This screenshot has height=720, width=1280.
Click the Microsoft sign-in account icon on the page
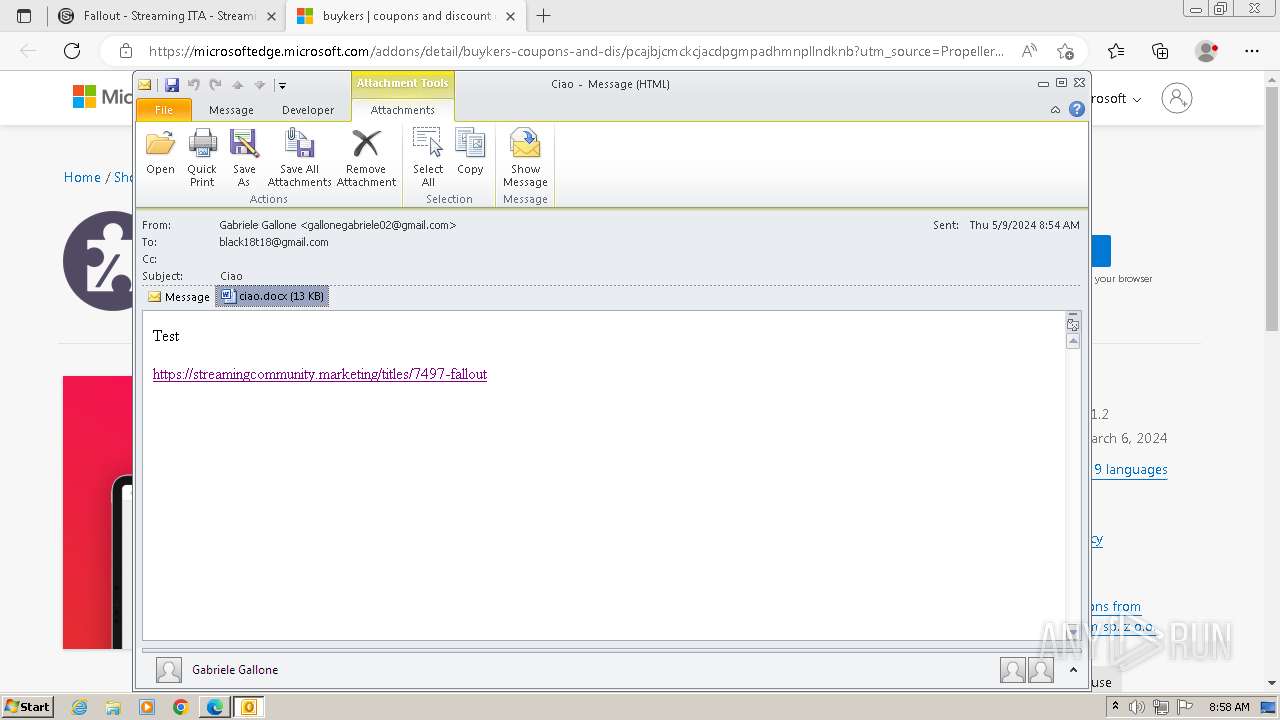[x=1177, y=98]
